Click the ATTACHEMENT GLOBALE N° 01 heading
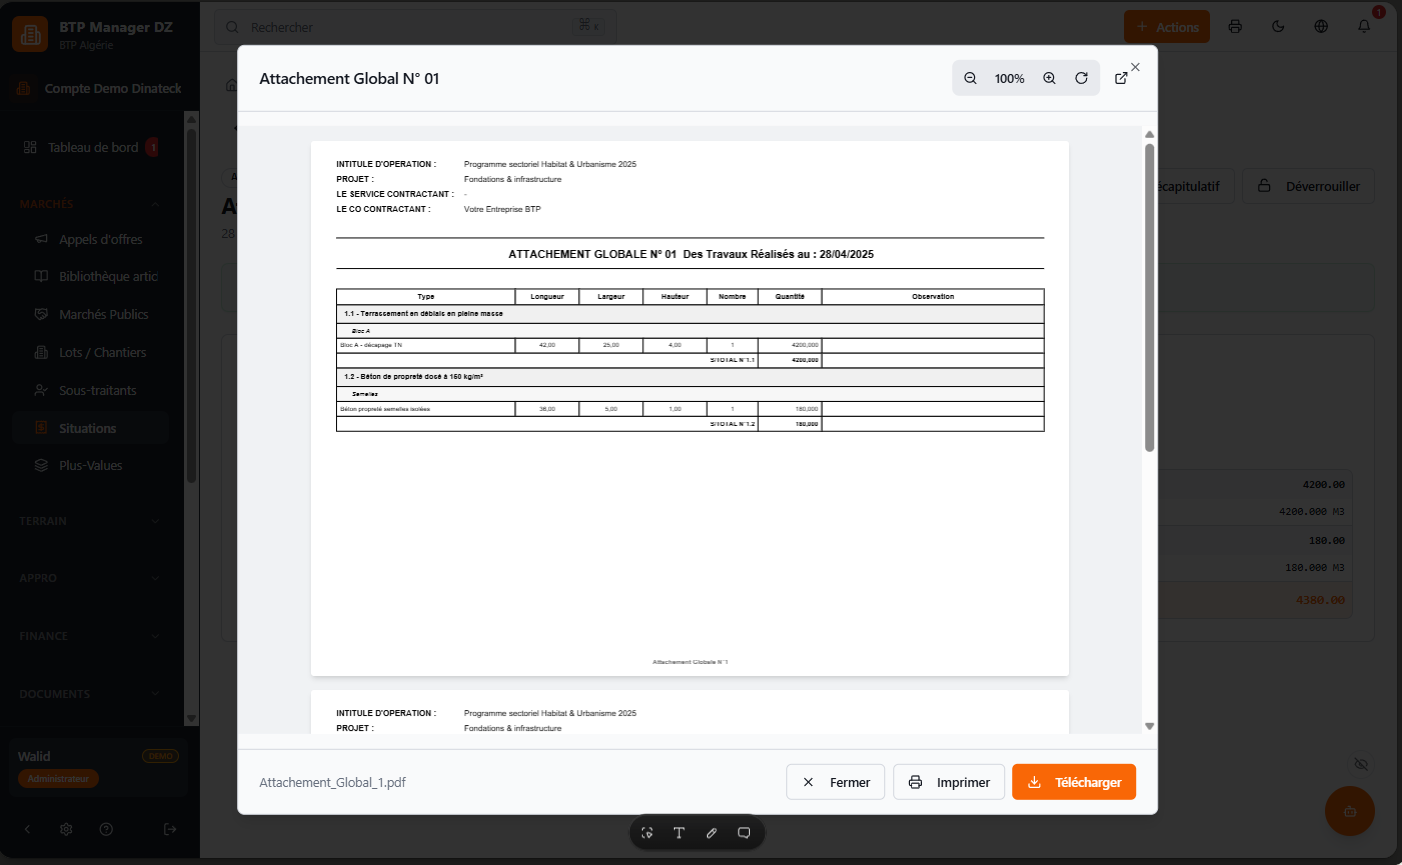This screenshot has width=1402, height=865. (x=691, y=254)
